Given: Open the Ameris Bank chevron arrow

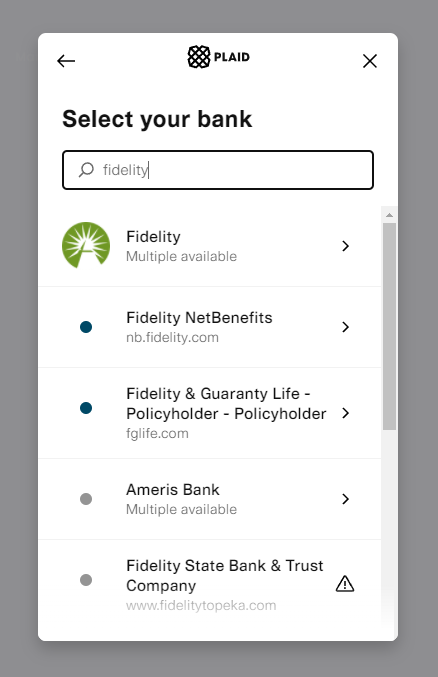Looking at the screenshot, I should 345,499.
